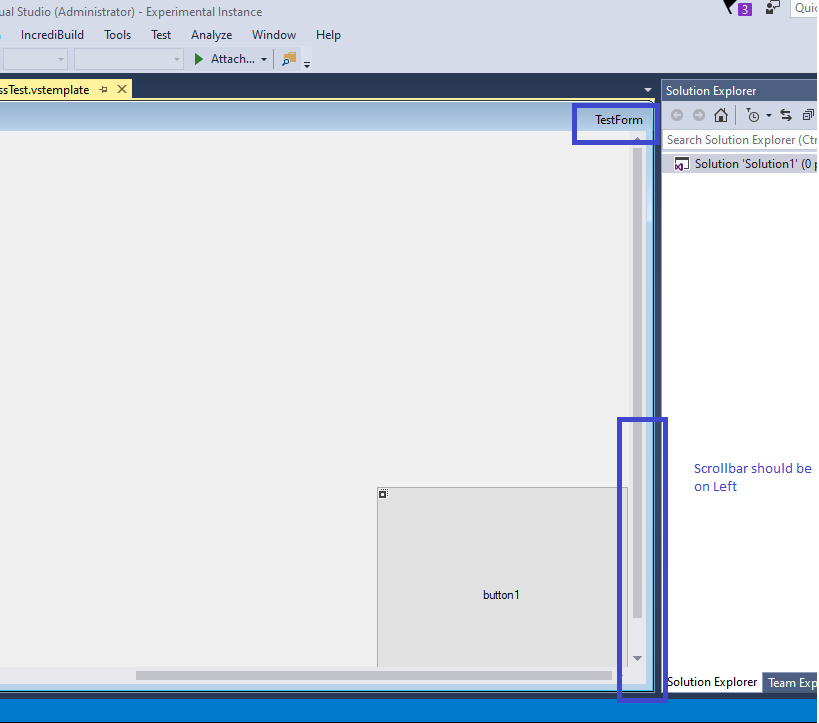Viewport: 819px width, 723px height.
Task: Click the Send Feedback icon in title bar
Action: pos(772,8)
